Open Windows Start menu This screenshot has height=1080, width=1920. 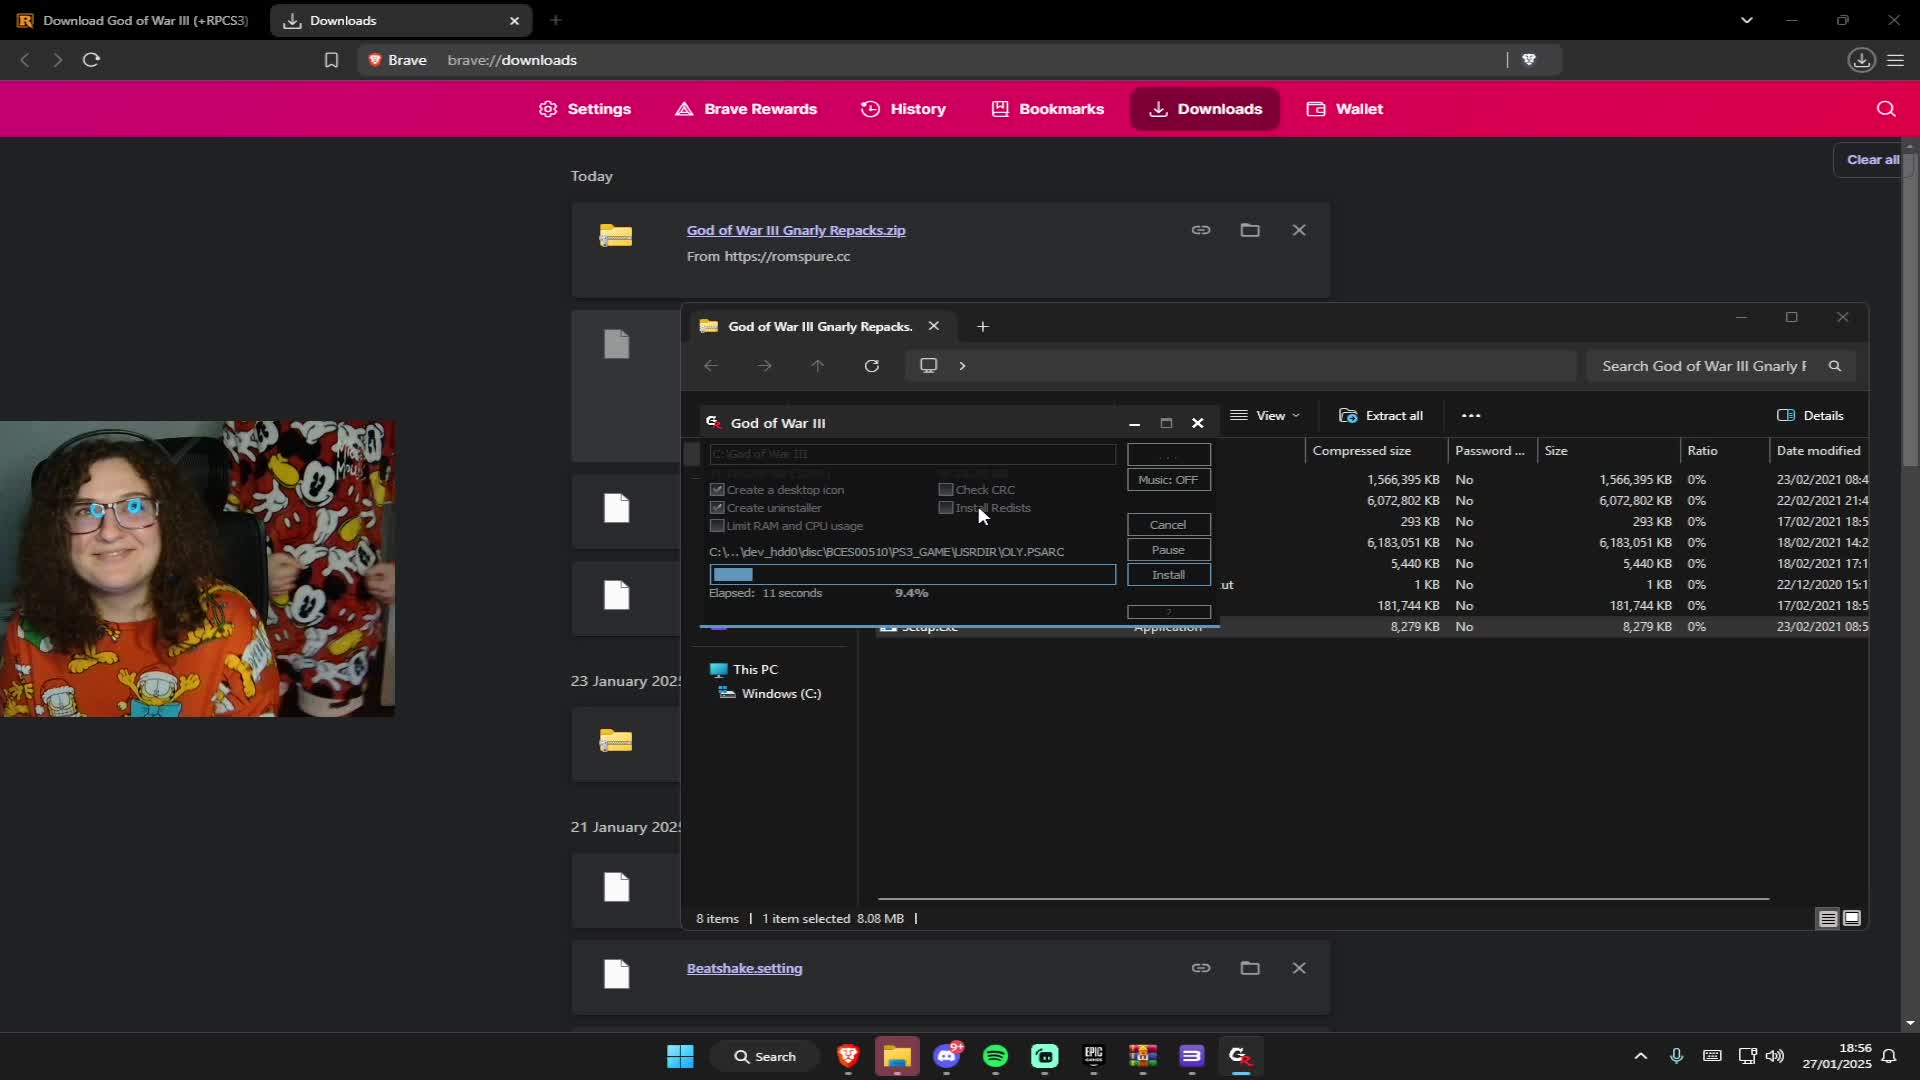pos(680,1056)
